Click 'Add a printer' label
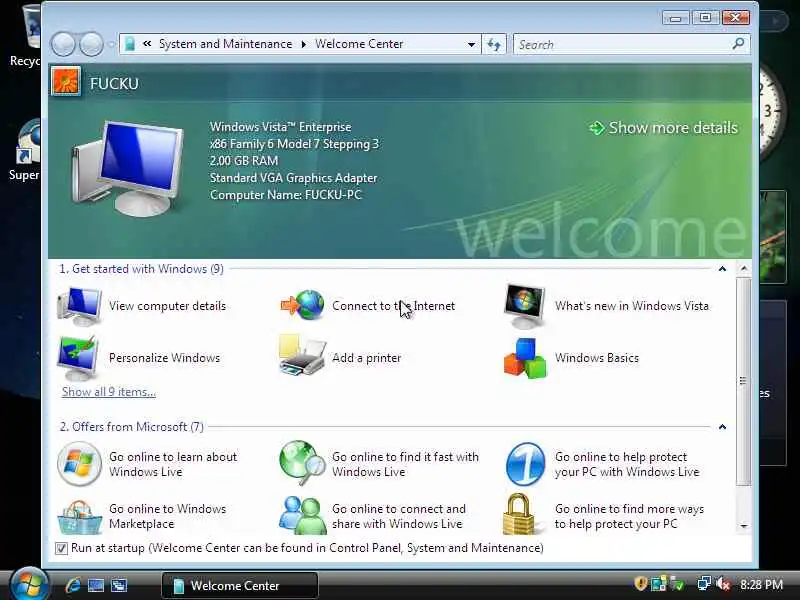The height and width of the screenshot is (600, 800). 367,358
